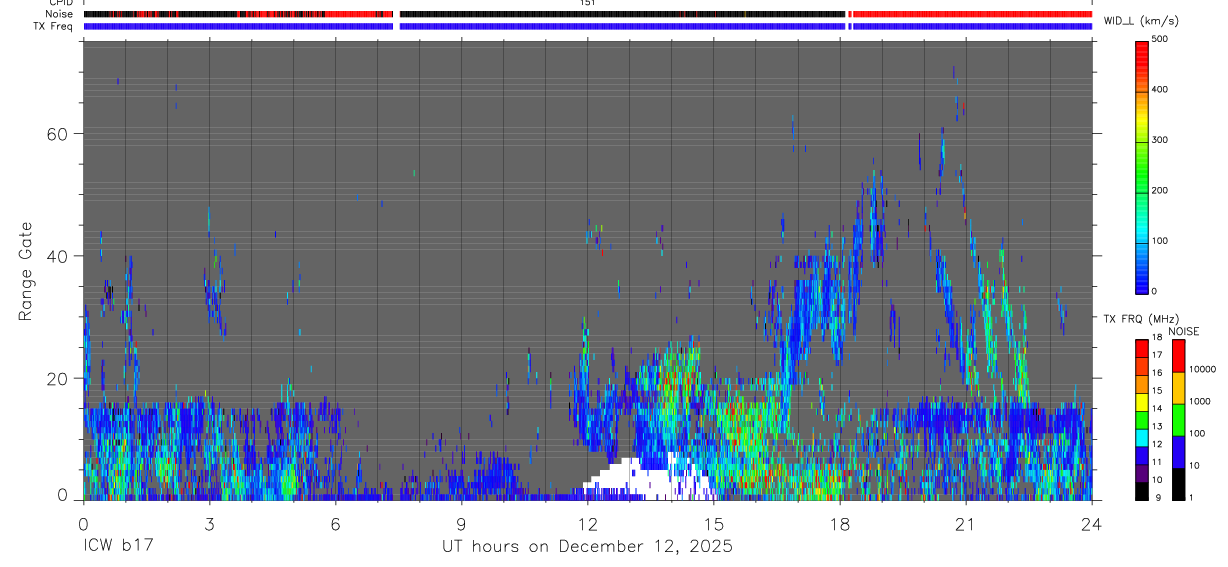Screen dimensions: 1228x567
Task: Click the 'TX Freq' row label at top left
Action: 54,26
